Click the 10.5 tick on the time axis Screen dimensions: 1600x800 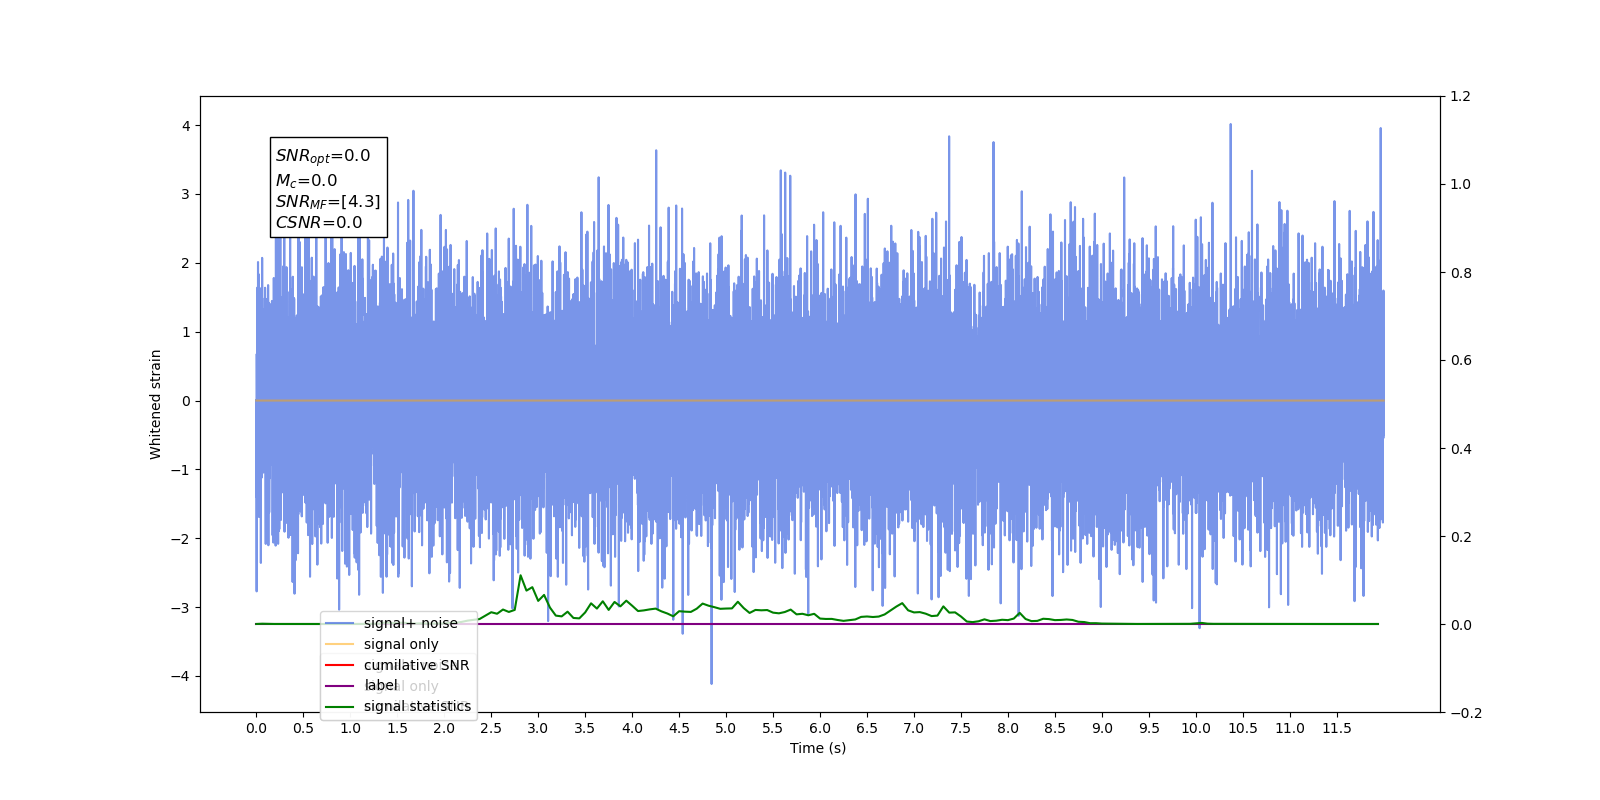click(1243, 728)
